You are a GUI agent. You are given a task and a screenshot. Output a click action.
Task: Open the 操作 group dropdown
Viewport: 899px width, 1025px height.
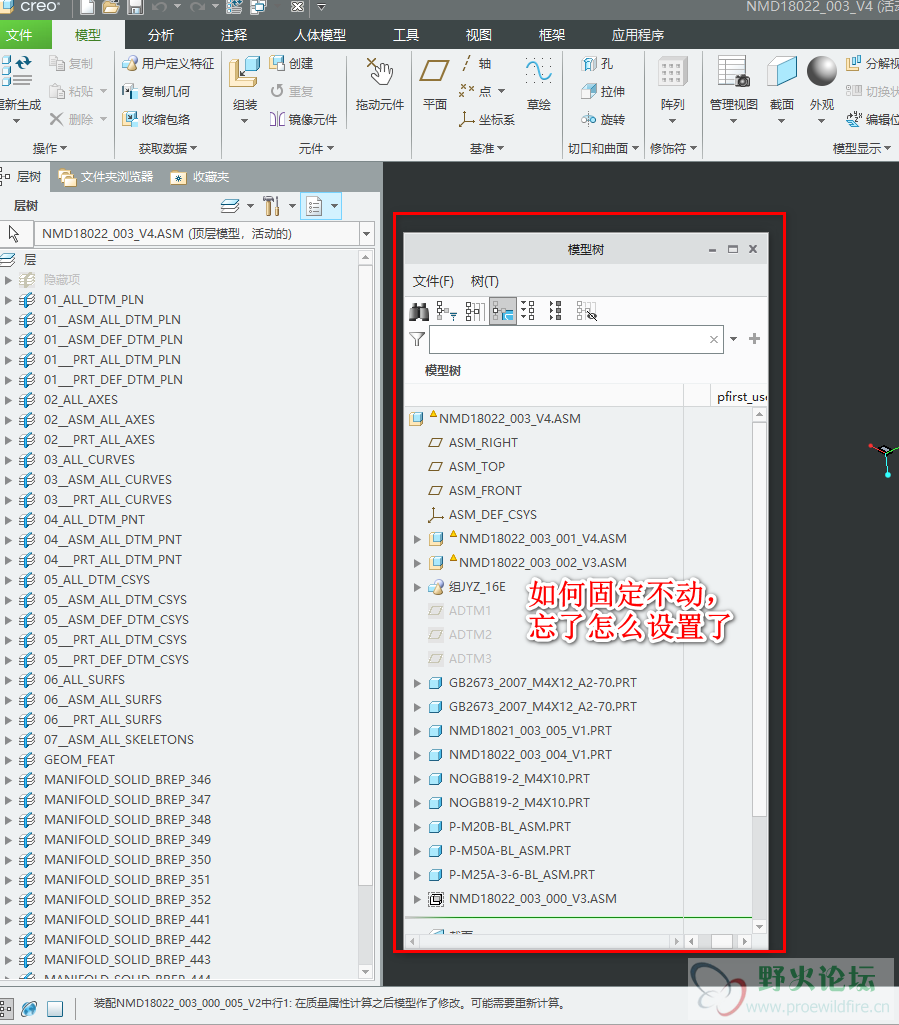[x=50, y=148]
